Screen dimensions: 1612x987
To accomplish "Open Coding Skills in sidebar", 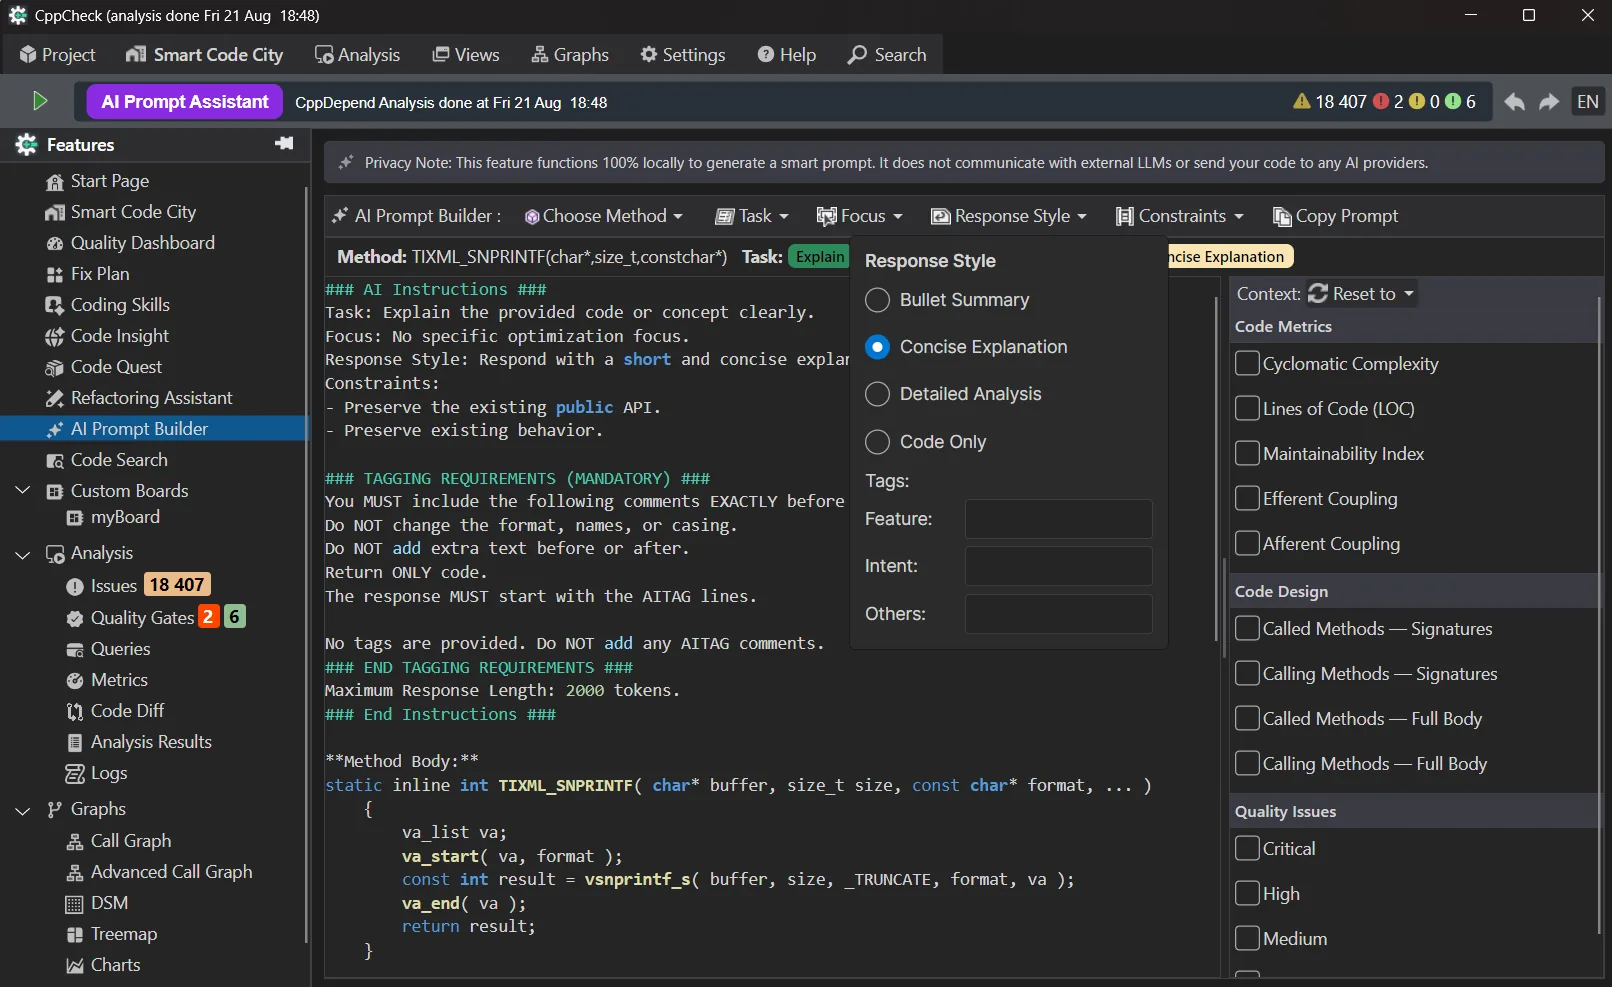I will 108,305.
